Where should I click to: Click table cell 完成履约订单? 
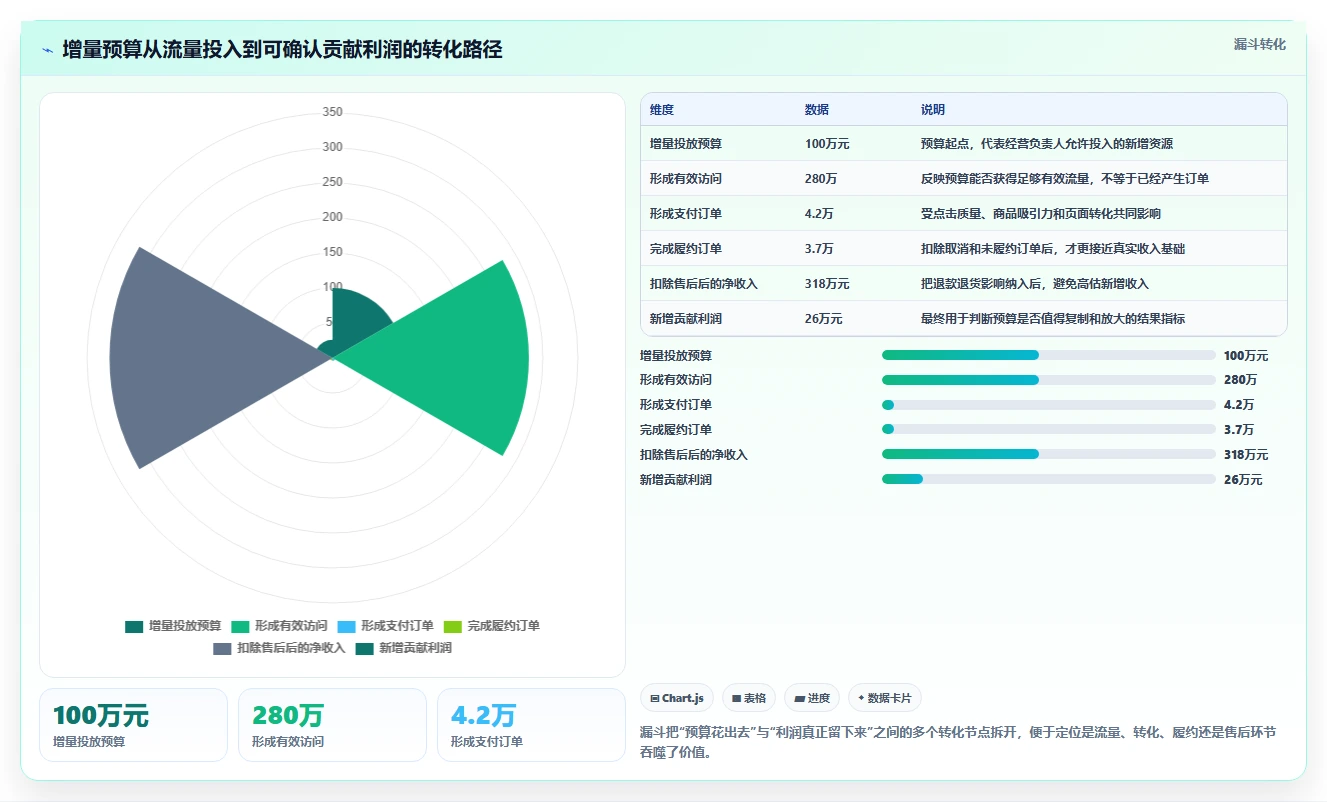(x=686, y=249)
